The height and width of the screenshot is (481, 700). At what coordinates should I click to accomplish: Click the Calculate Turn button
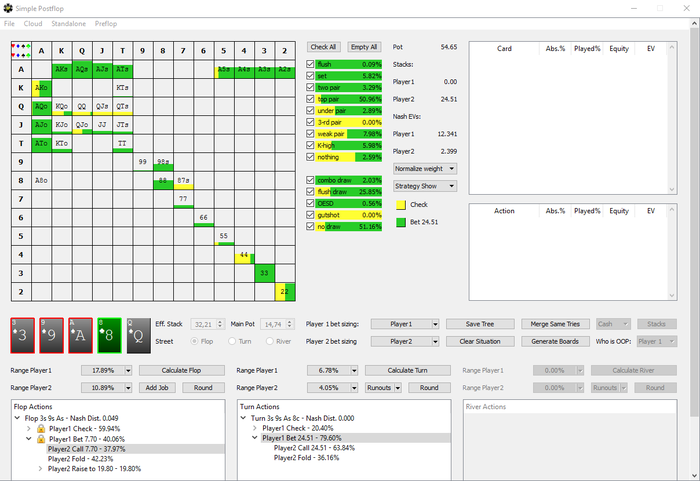[x=408, y=371]
